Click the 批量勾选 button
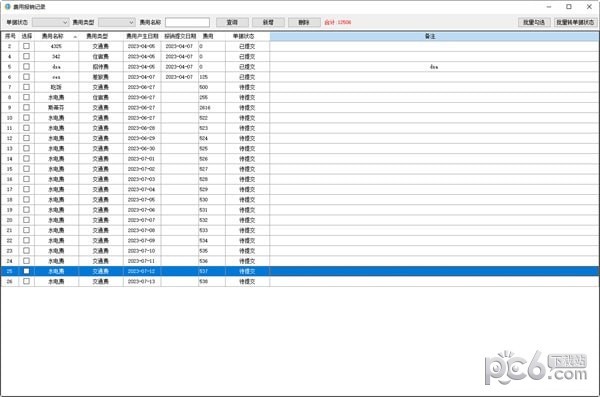 534,23
